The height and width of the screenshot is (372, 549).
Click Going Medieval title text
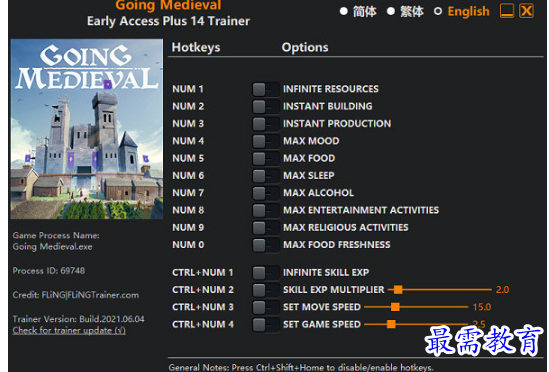[x=168, y=5]
